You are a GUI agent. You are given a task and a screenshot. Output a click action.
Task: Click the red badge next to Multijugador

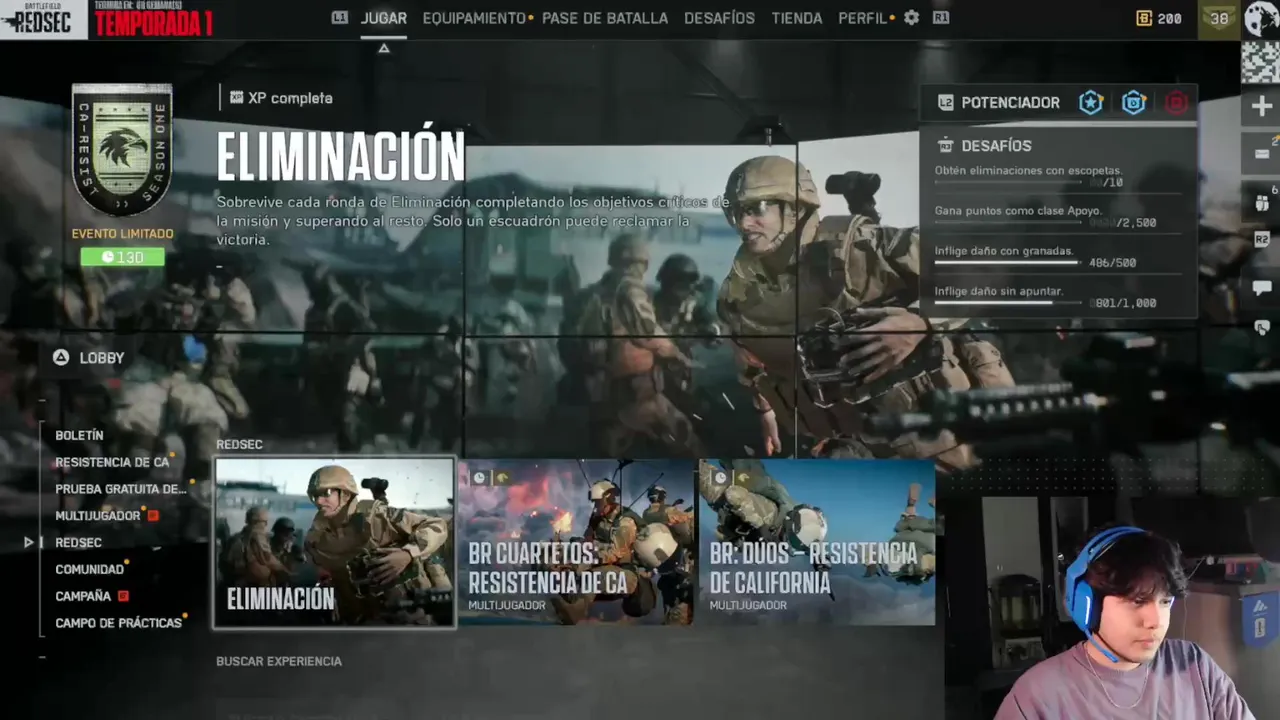(153, 516)
